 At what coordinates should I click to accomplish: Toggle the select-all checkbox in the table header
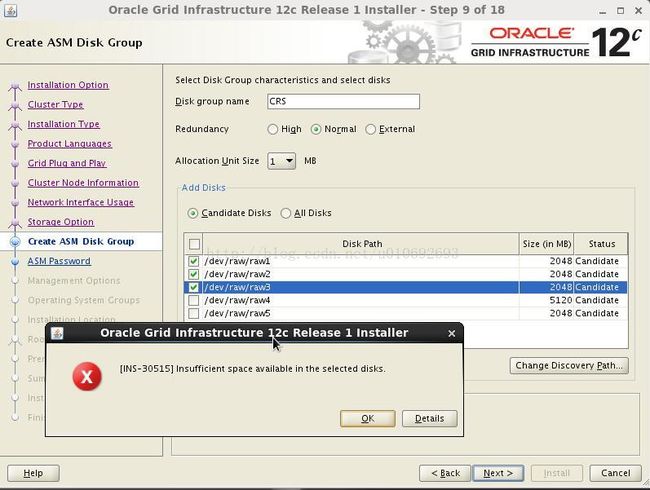[x=194, y=244]
